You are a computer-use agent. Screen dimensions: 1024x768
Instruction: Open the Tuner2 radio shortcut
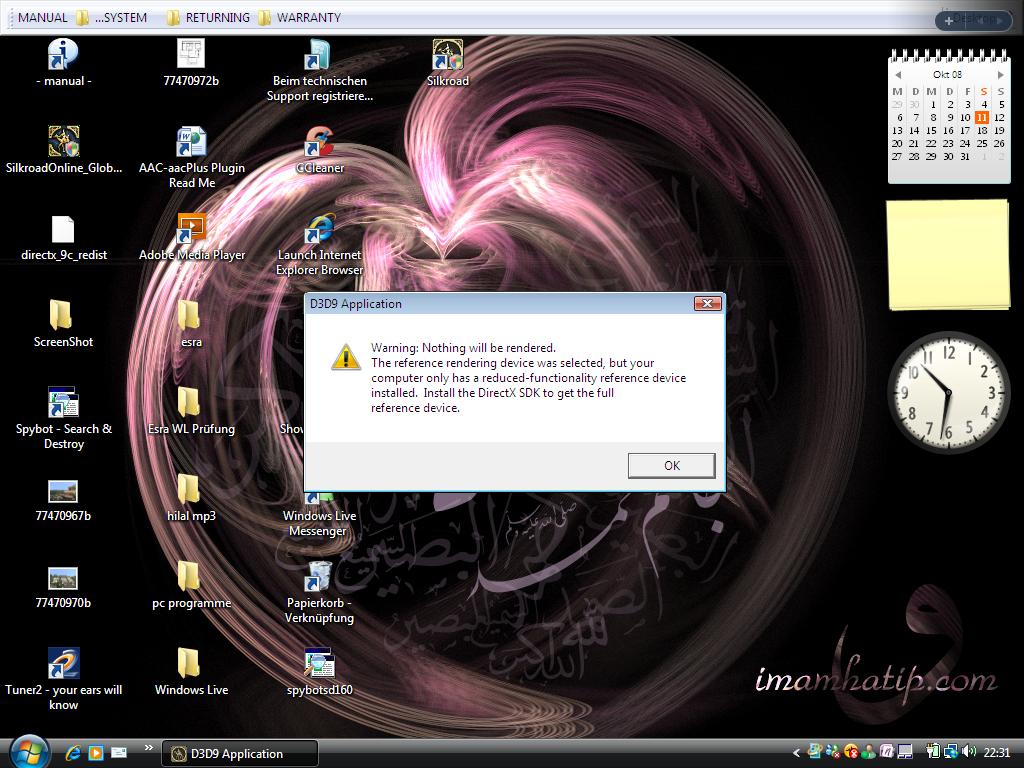(x=63, y=664)
